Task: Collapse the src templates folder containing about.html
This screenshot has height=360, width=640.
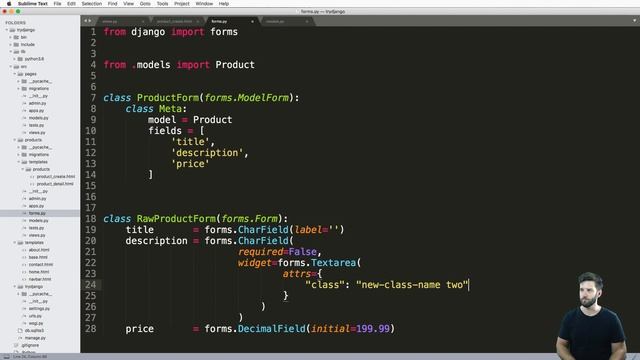Action: [15, 243]
